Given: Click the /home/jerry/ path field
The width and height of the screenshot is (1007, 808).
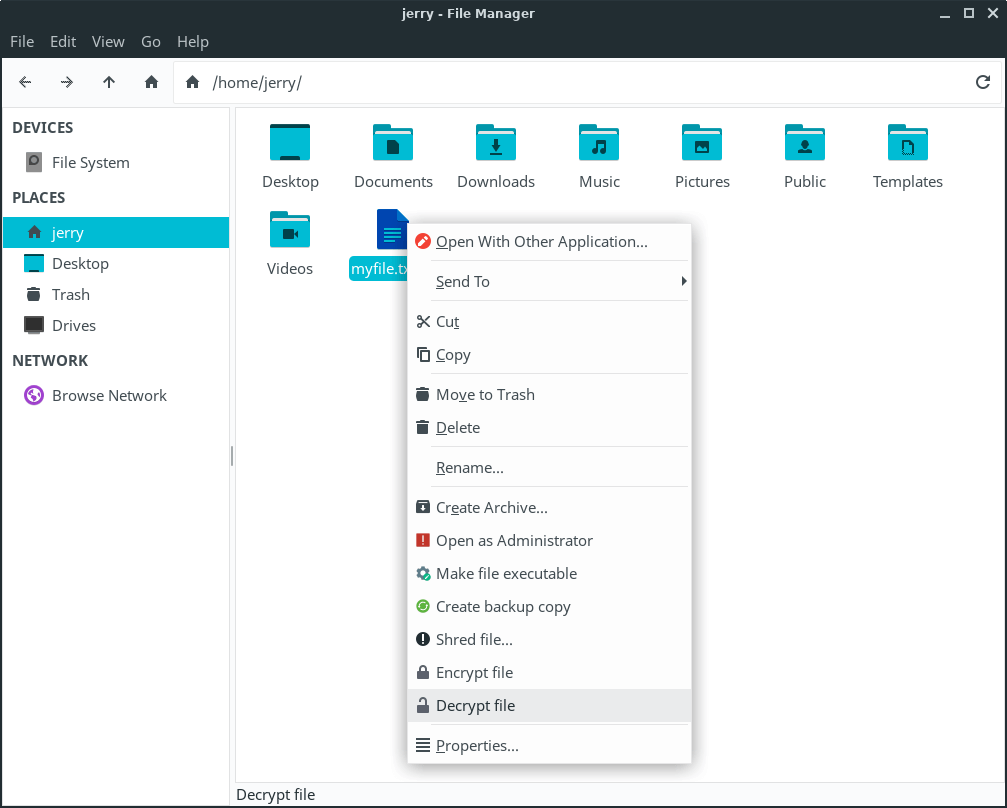Looking at the screenshot, I should (580, 83).
